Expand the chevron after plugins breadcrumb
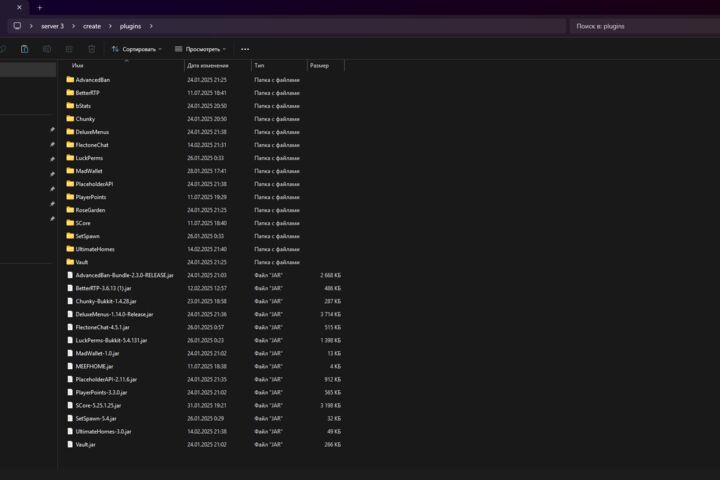The image size is (720, 480). click(151, 26)
